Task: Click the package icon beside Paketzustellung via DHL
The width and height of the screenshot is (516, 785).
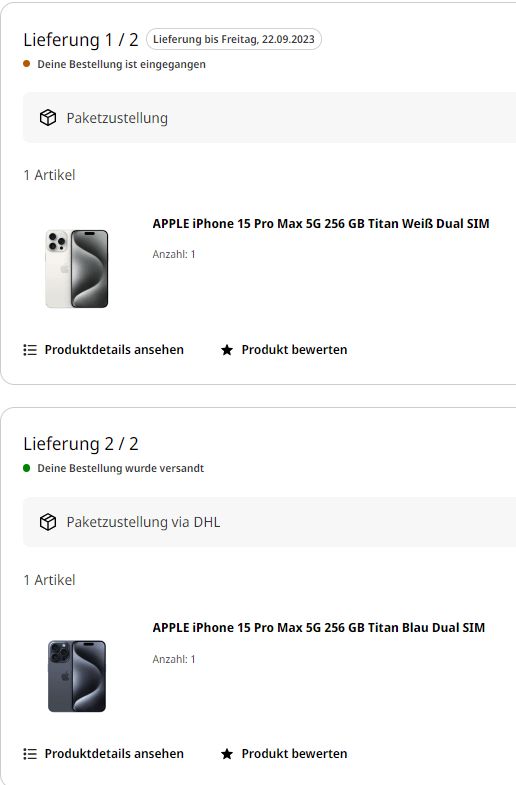Action: tap(48, 522)
